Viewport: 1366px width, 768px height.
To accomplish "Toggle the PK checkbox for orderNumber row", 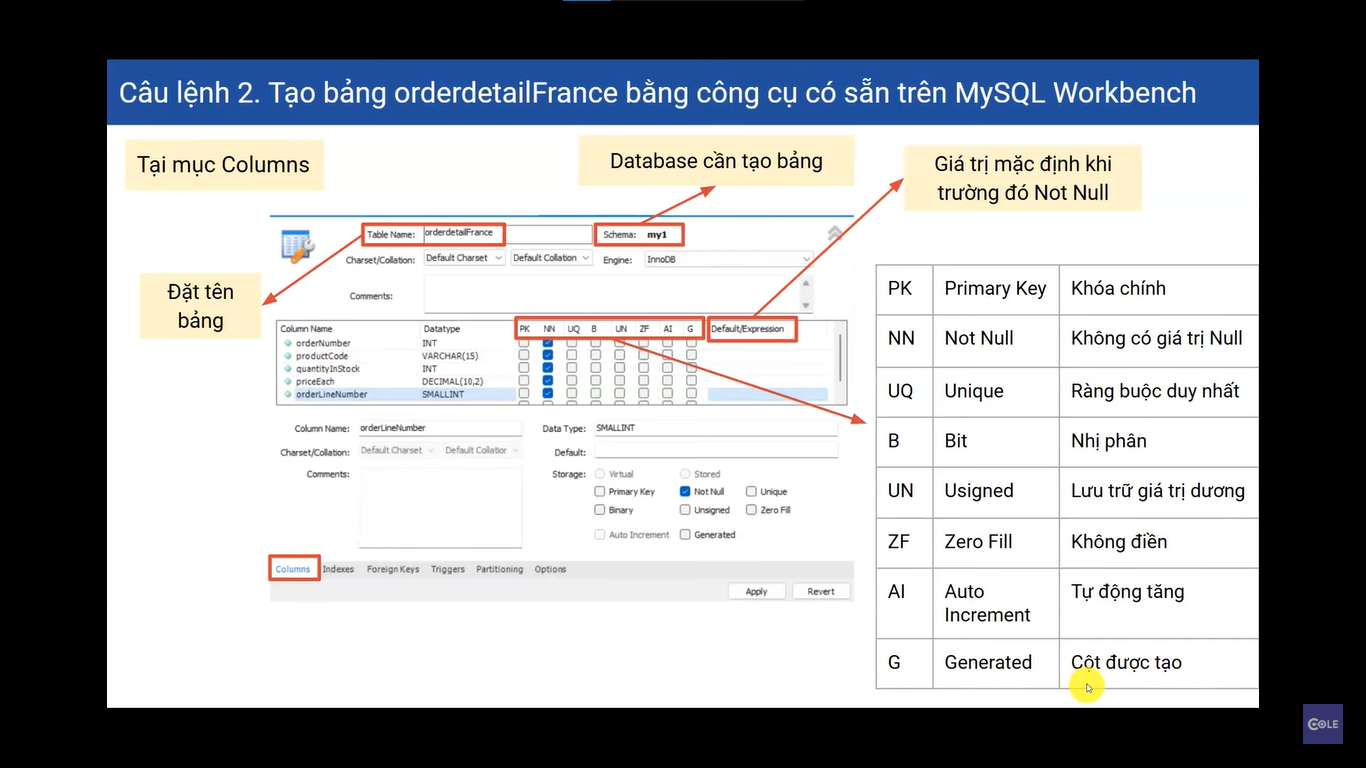I will [524, 343].
